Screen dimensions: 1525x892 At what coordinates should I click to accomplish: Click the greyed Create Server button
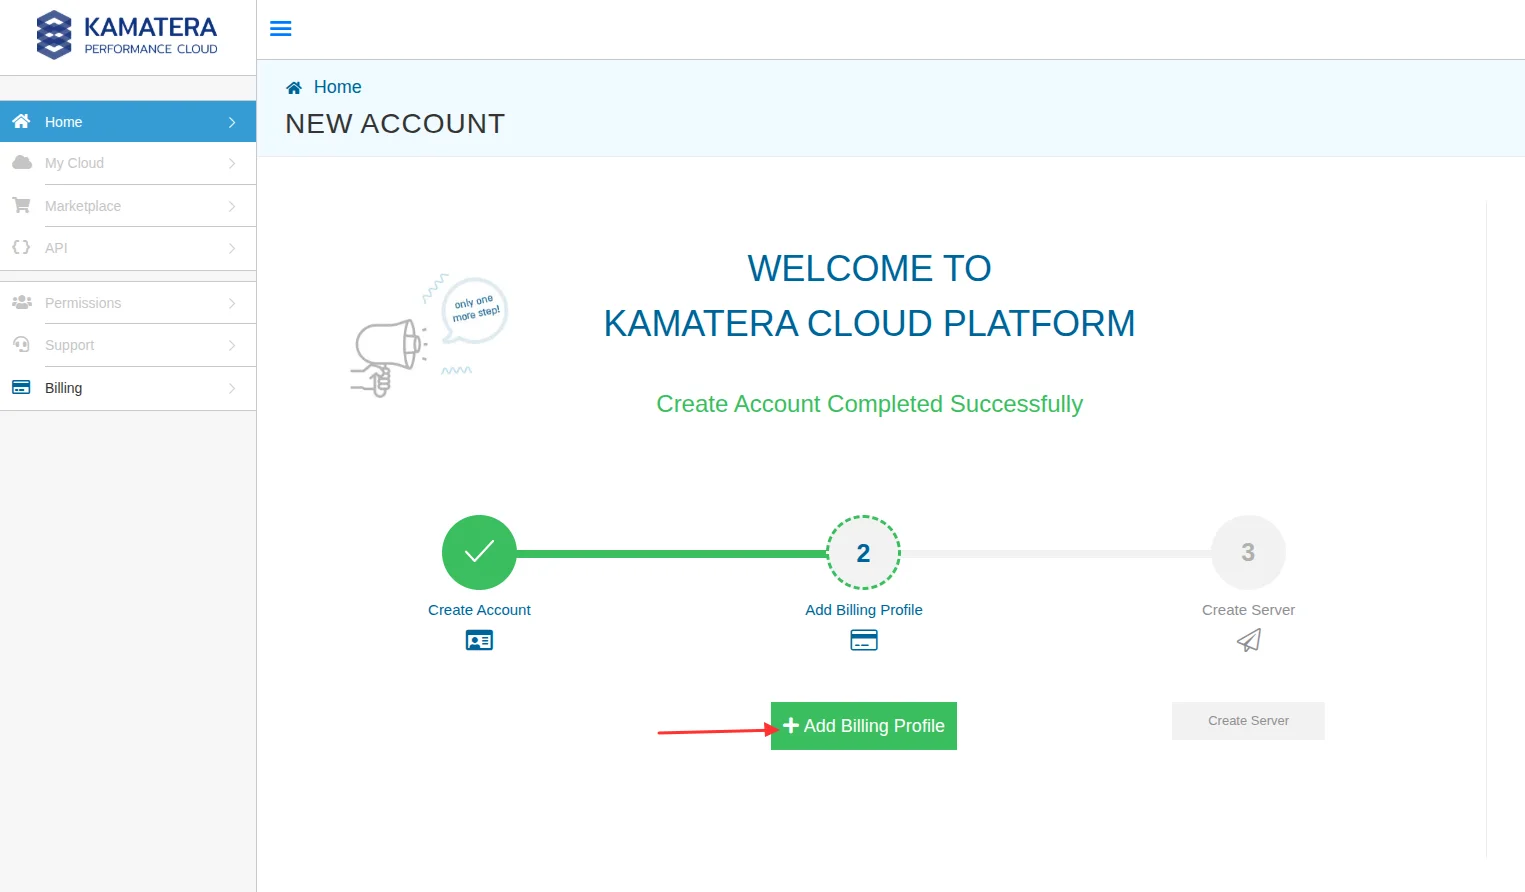click(1248, 721)
